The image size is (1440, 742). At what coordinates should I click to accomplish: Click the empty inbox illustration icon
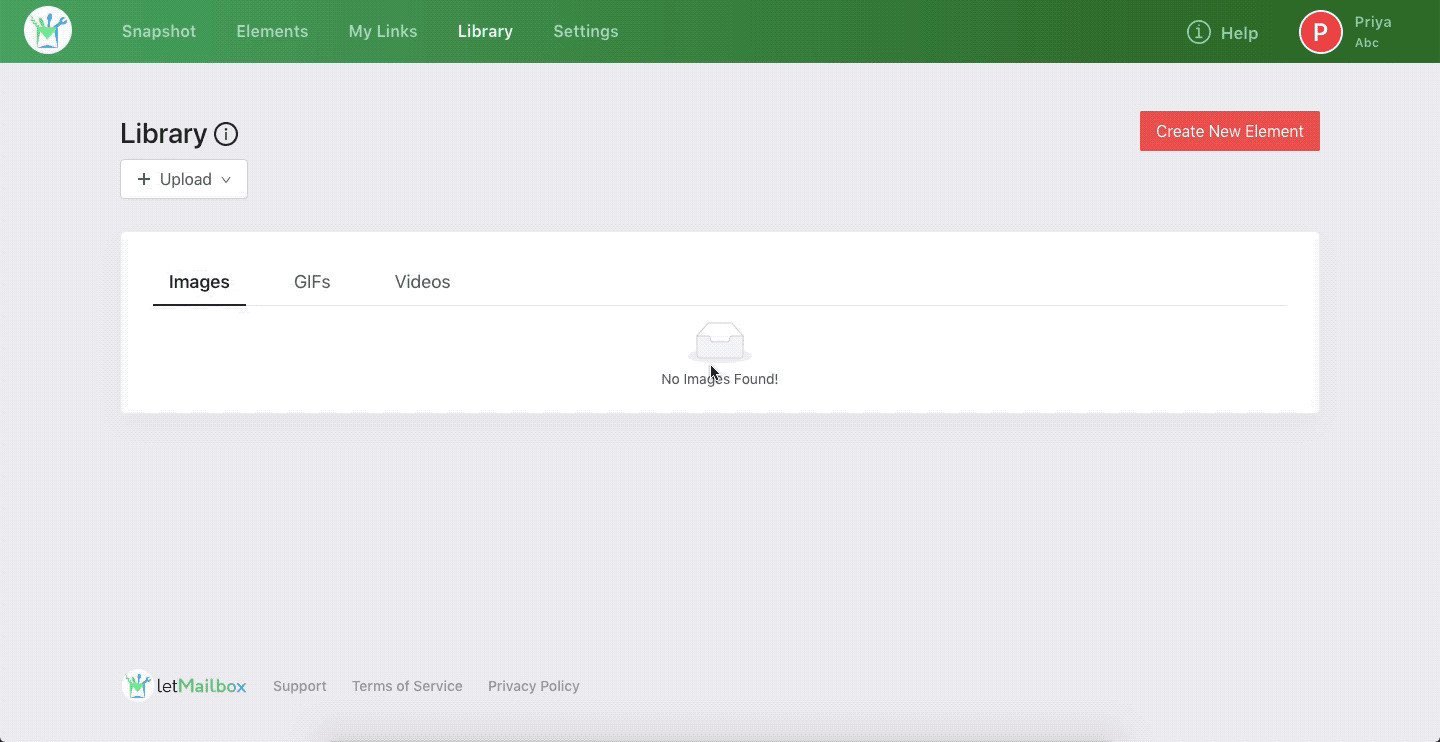pyautogui.click(x=719, y=341)
